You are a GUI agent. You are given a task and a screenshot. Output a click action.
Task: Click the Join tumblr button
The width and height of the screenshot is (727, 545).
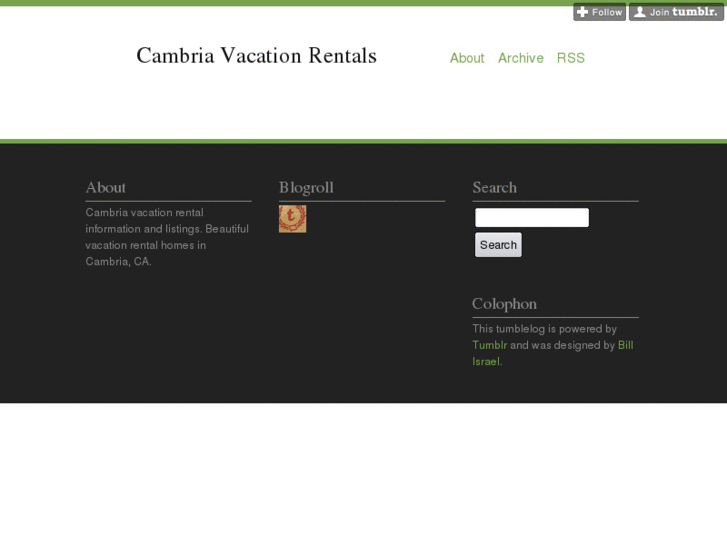click(x=676, y=12)
